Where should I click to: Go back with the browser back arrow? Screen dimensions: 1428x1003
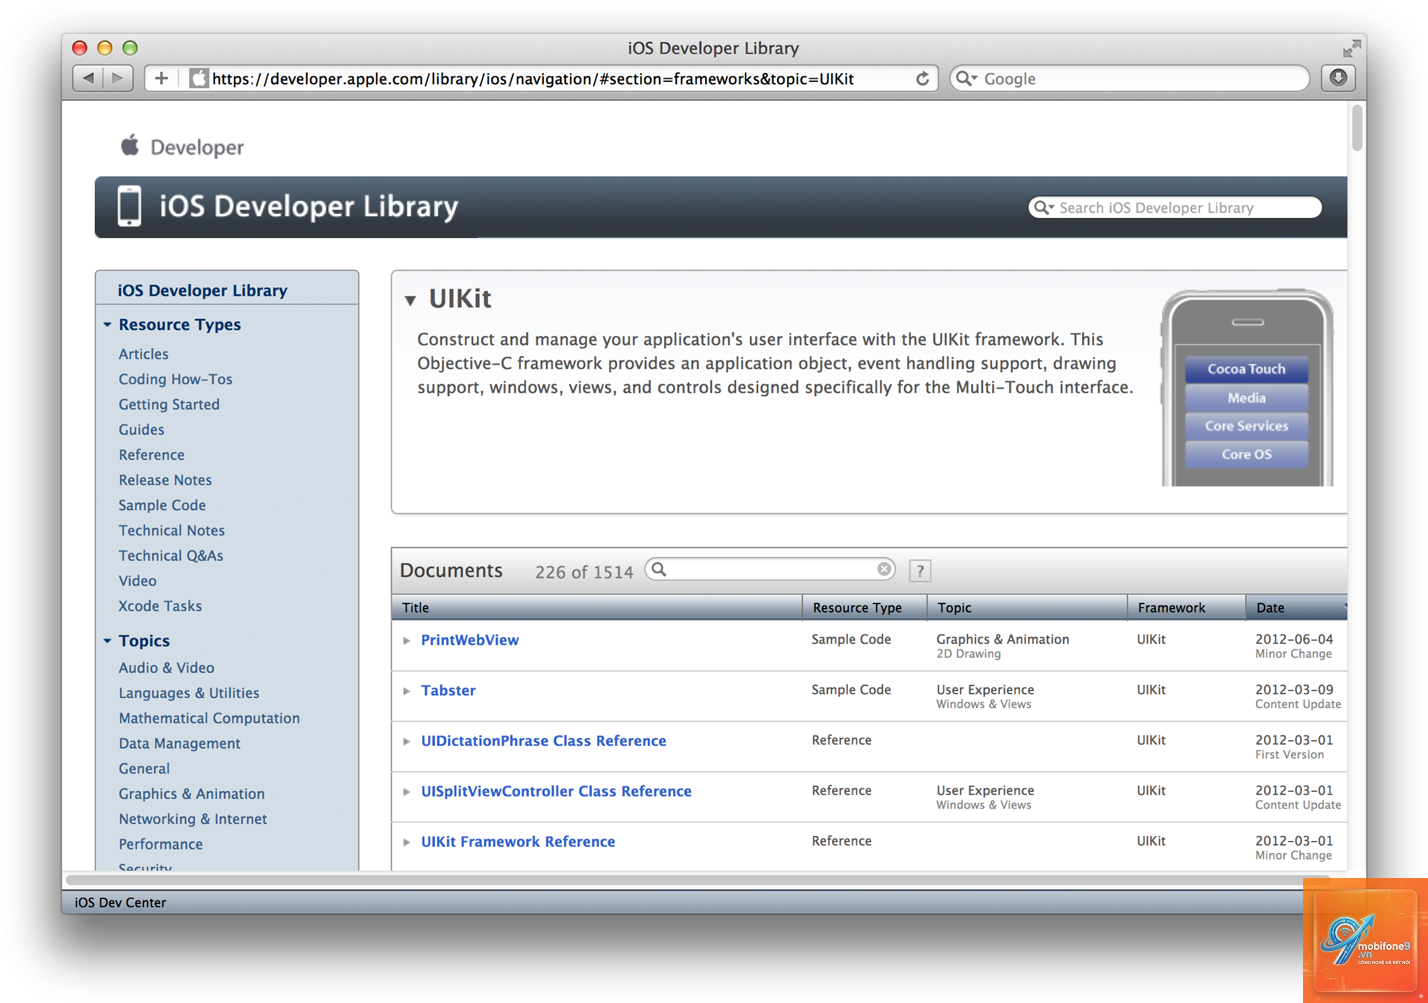click(x=89, y=78)
